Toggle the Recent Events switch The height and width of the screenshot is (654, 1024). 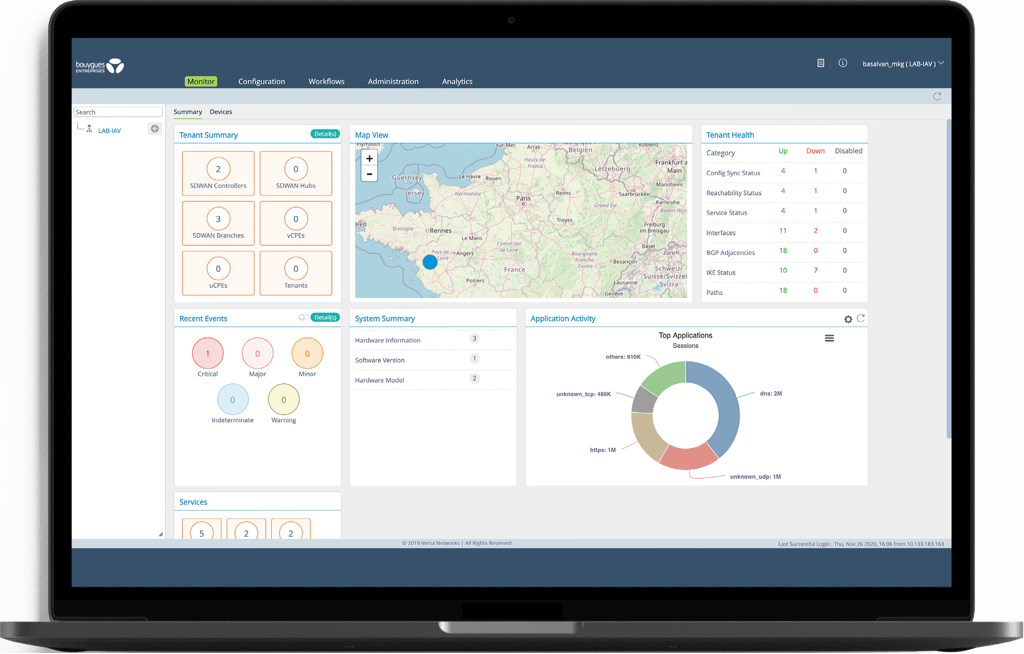(x=304, y=318)
